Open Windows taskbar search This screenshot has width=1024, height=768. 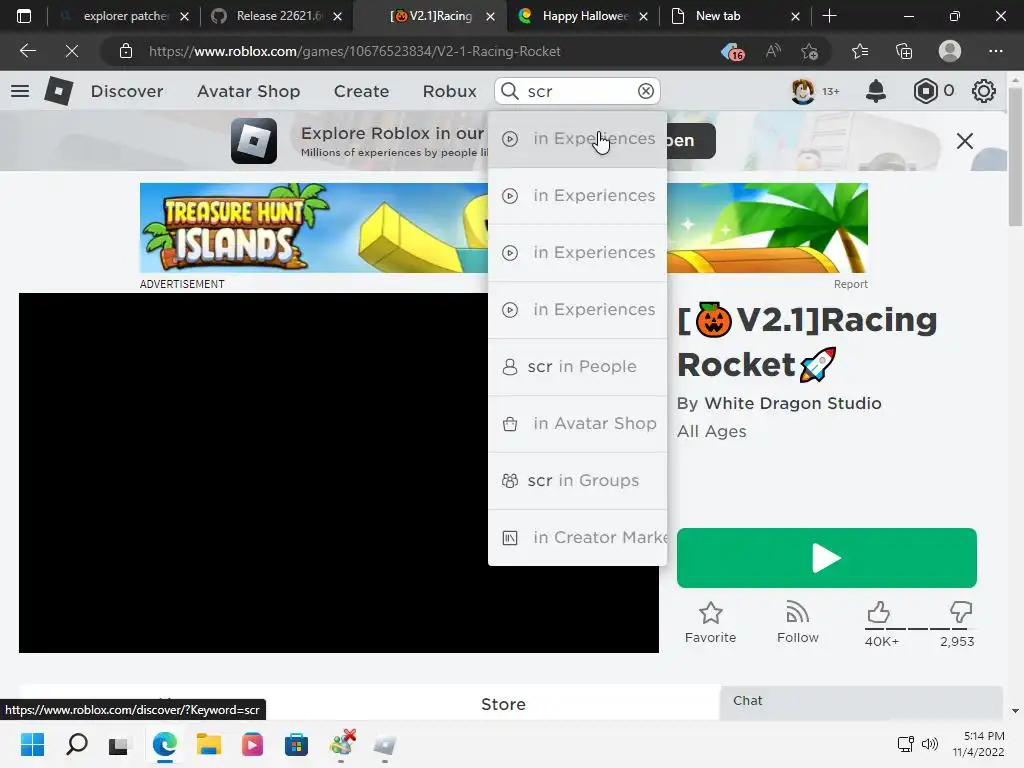coord(76,744)
